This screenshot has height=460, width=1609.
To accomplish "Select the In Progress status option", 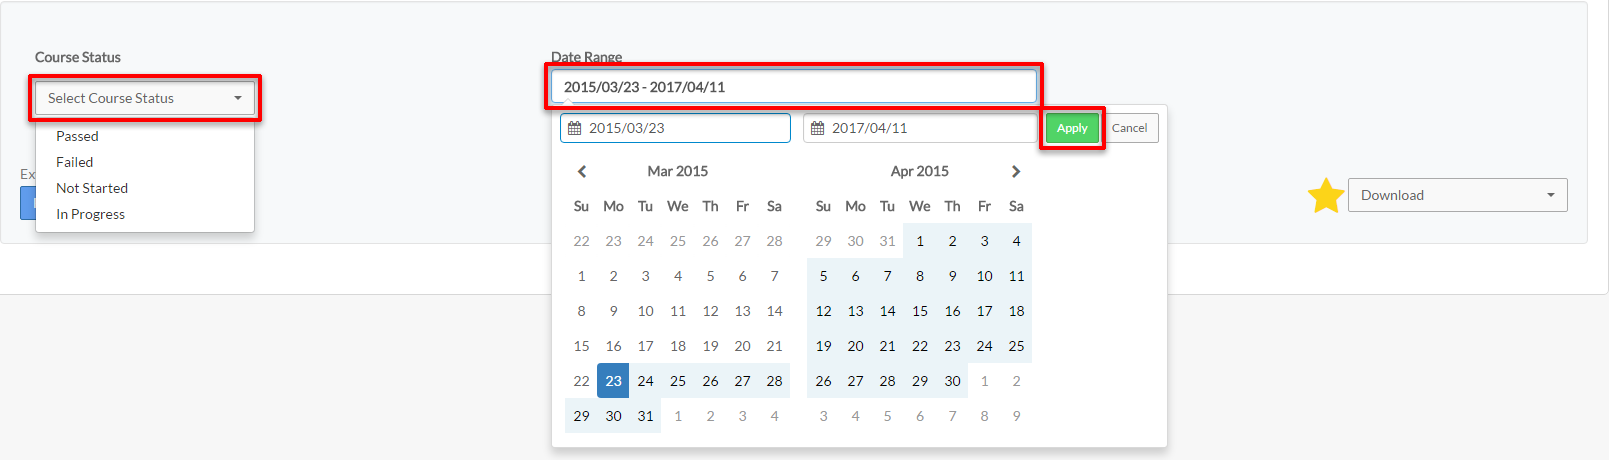I will click(91, 214).
